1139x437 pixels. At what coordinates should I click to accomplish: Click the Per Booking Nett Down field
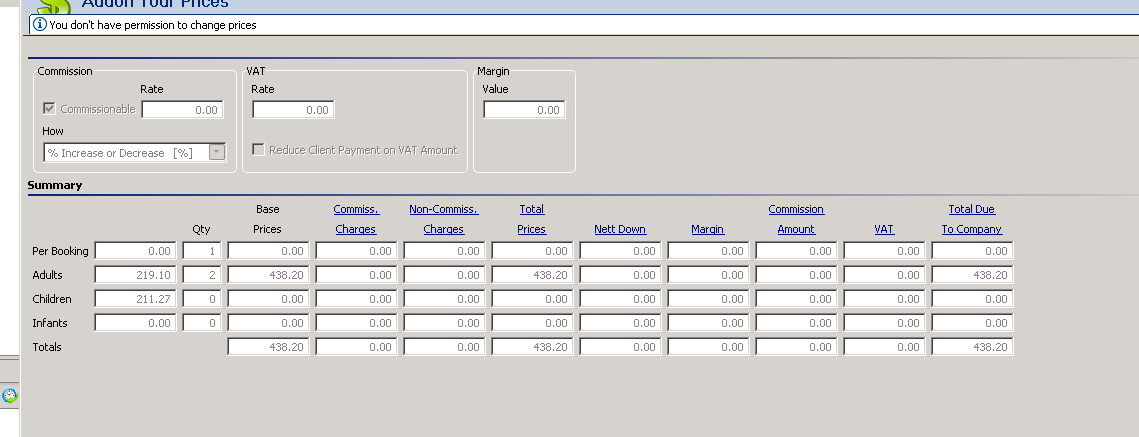click(620, 251)
